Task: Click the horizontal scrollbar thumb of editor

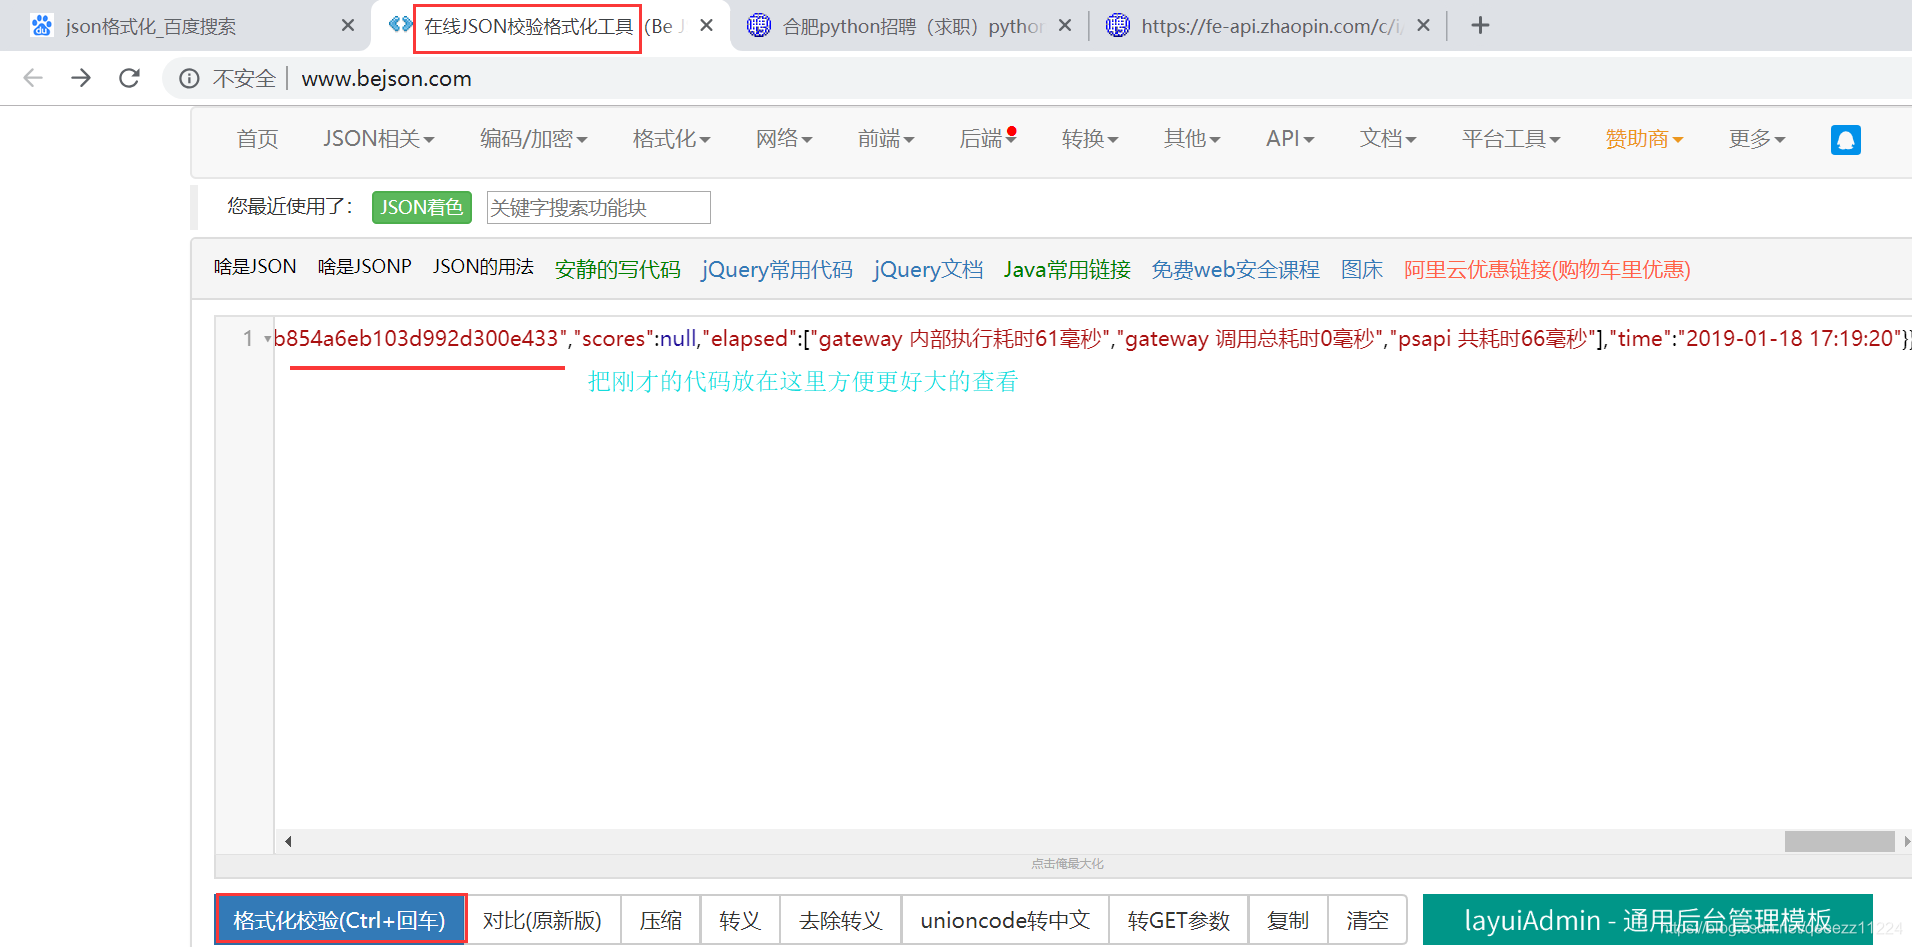Action: tap(1839, 841)
